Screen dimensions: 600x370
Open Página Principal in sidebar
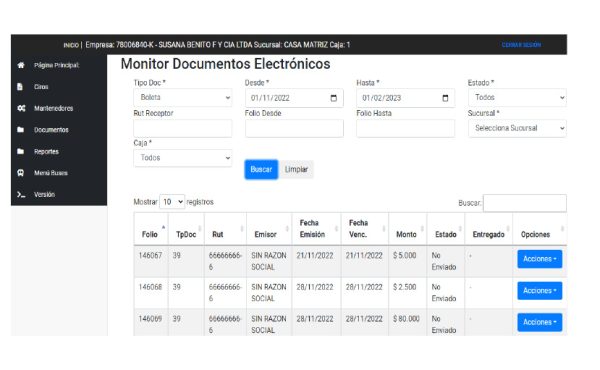[x=56, y=65]
